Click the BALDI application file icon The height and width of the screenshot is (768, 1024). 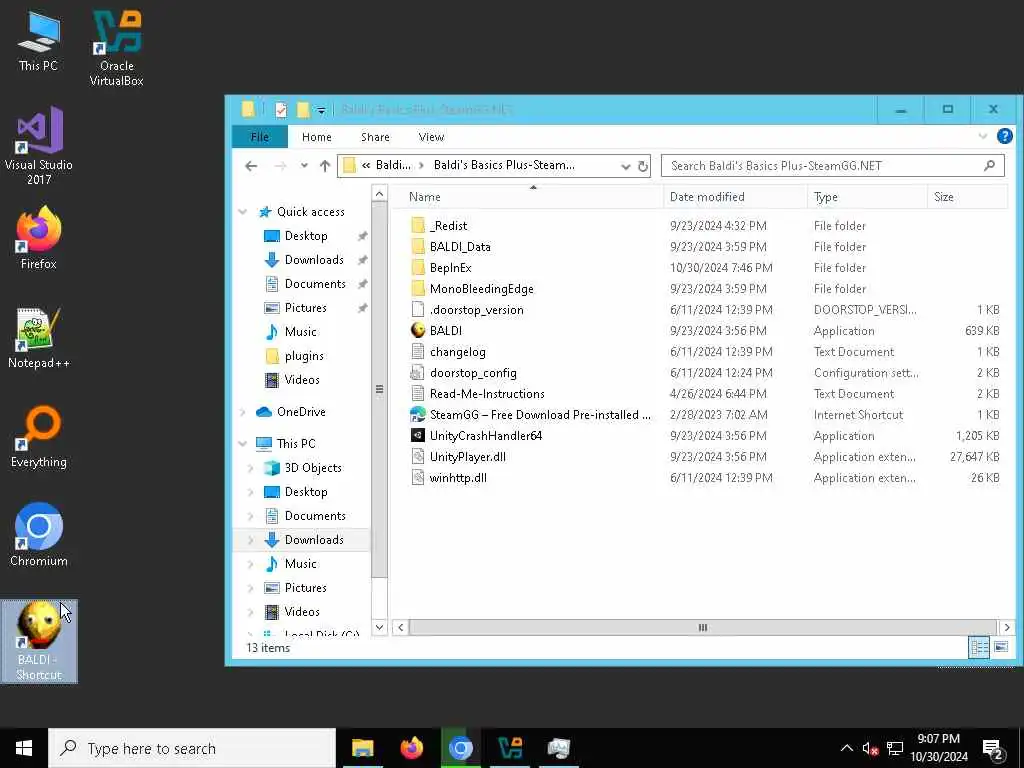(x=418, y=330)
